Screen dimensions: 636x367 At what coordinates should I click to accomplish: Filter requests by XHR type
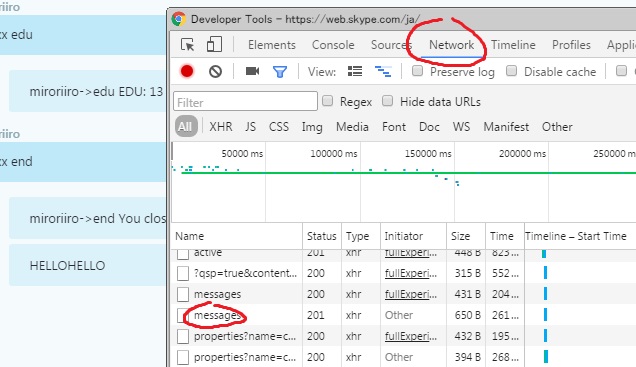[x=221, y=127]
